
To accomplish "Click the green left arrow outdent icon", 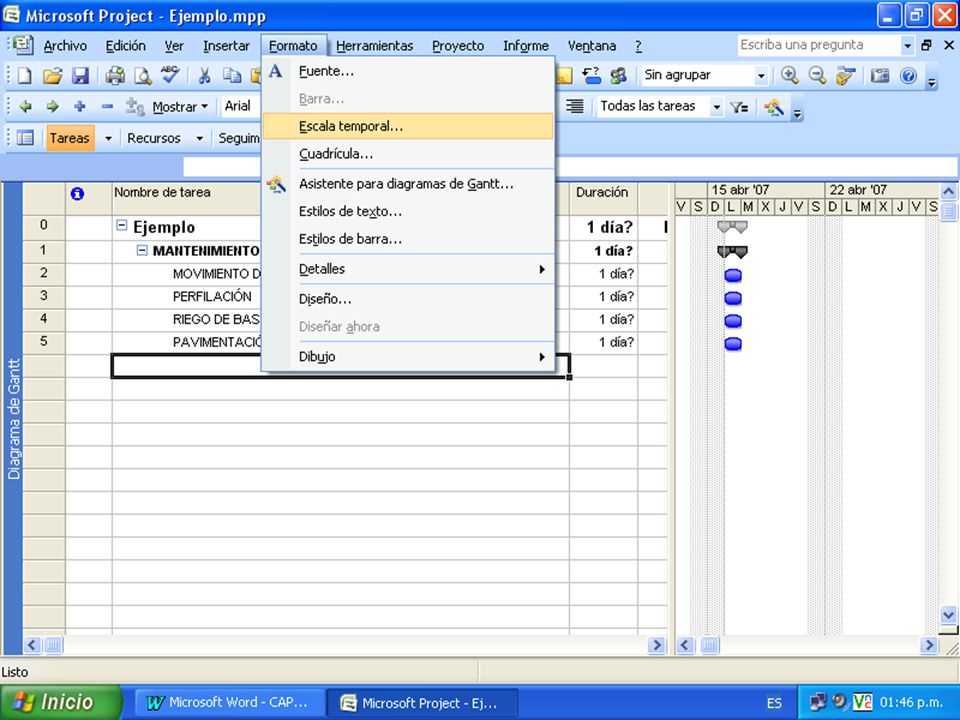I will (x=26, y=107).
